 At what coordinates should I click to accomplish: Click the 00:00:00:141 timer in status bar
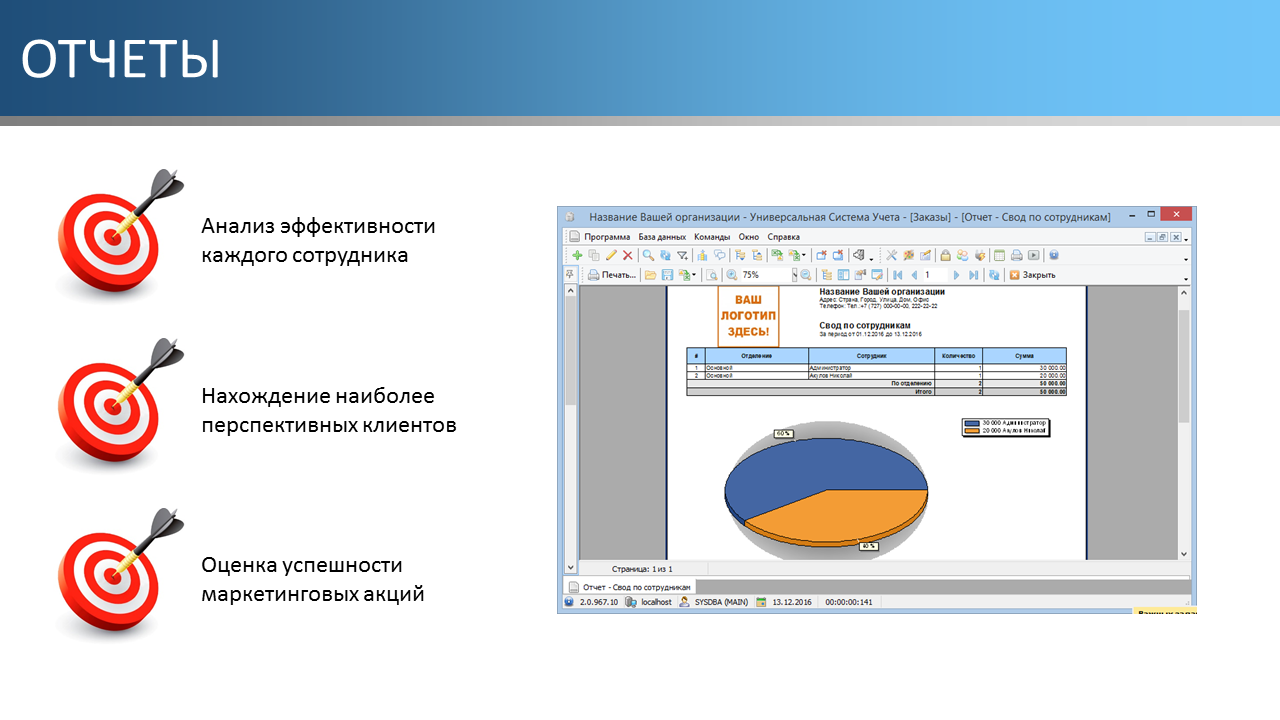point(848,602)
